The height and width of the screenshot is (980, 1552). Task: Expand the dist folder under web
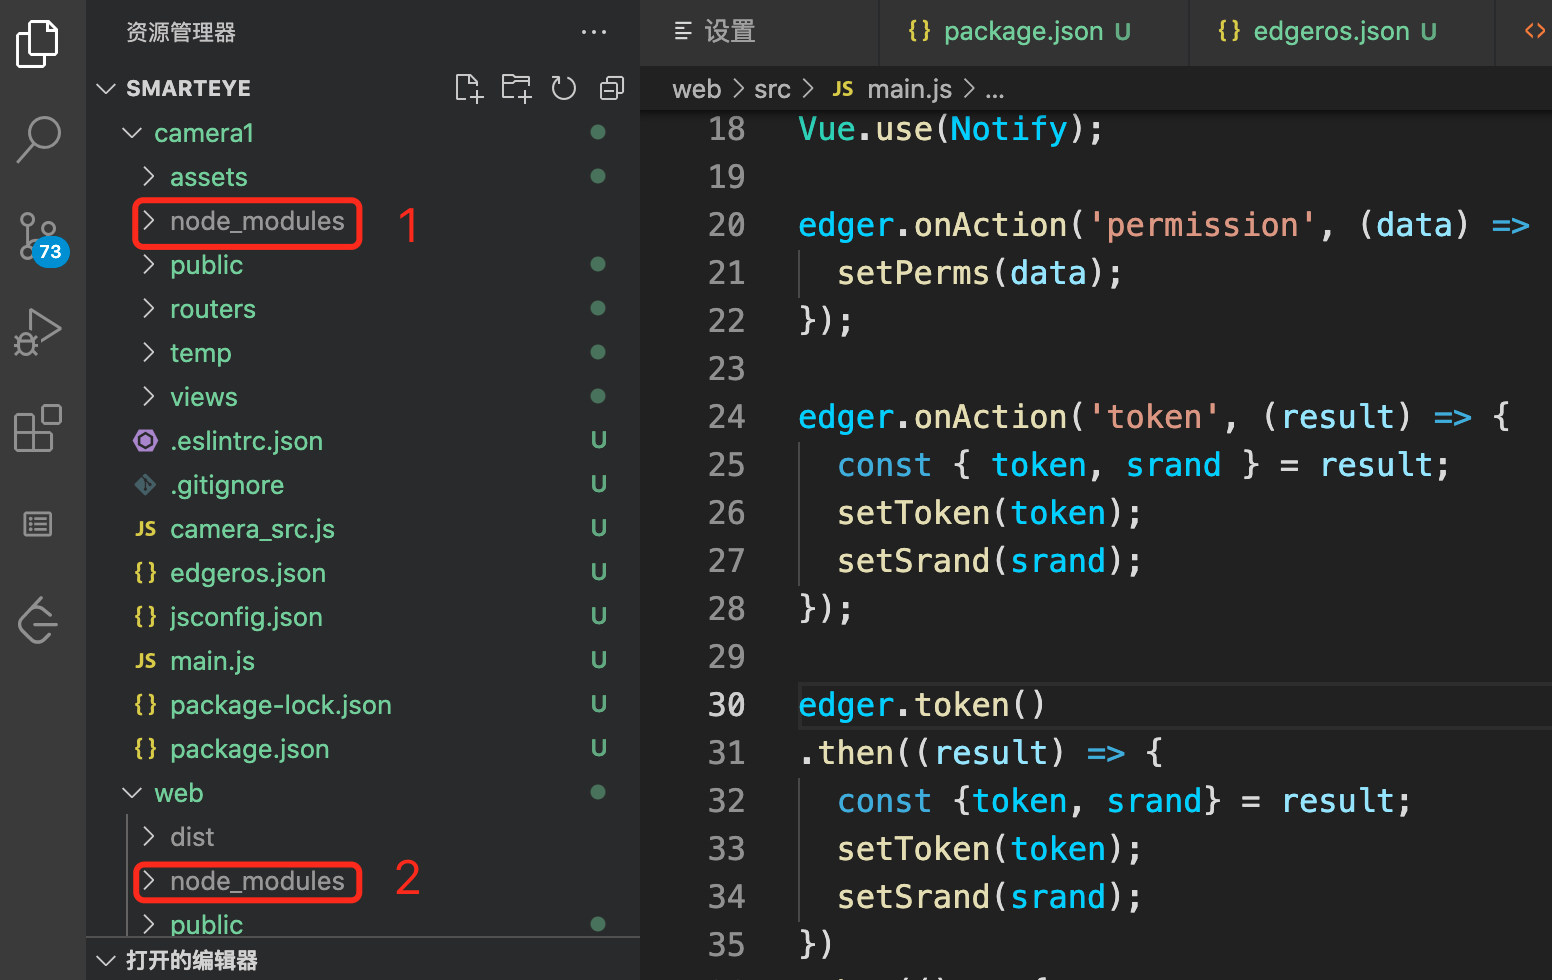pyautogui.click(x=149, y=836)
